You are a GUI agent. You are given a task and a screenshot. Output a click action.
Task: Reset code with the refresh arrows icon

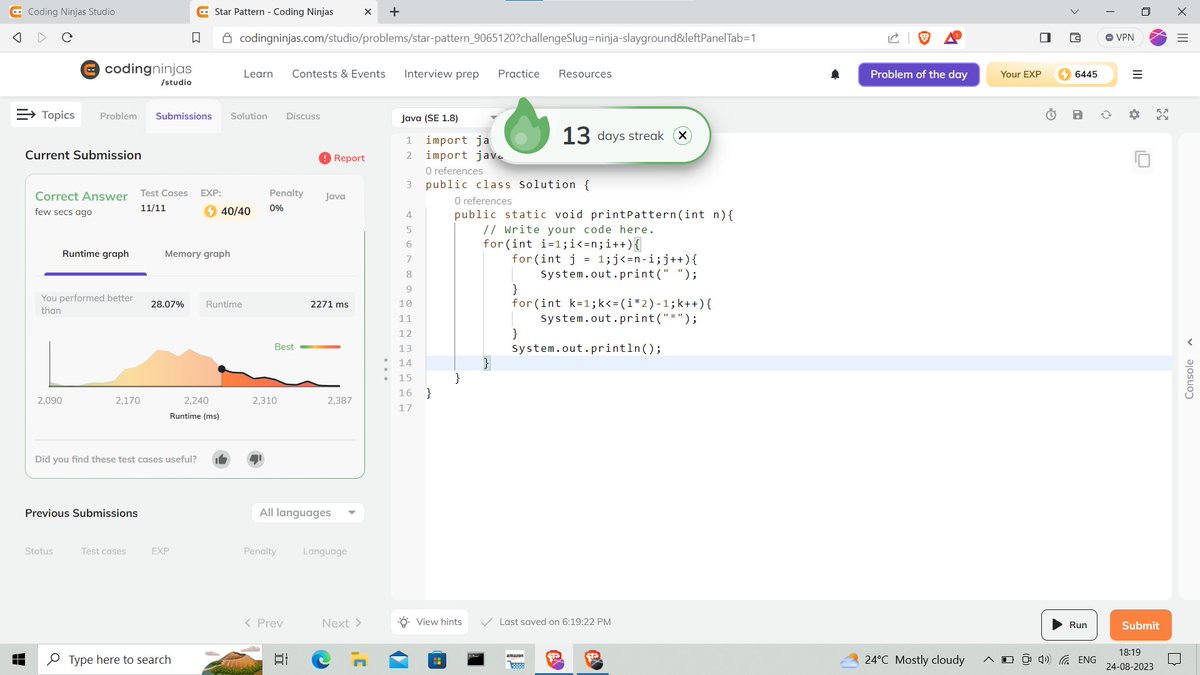(1106, 115)
